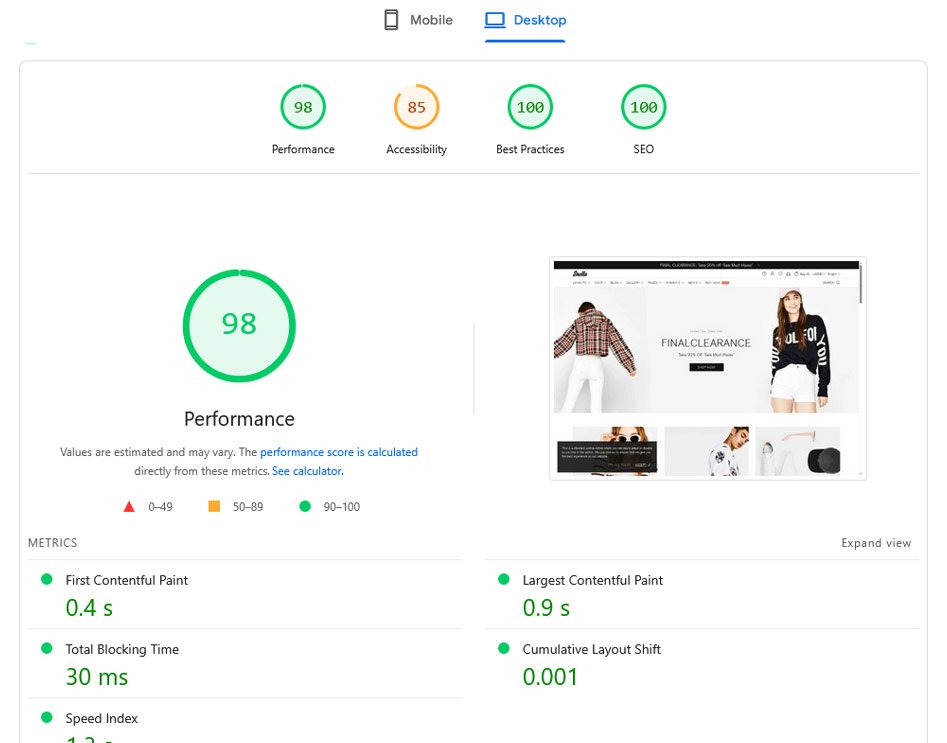Viewport: 947px width, 743px height.
Task: Open the 'performance score is calculated' link
Action: point(339,452)
